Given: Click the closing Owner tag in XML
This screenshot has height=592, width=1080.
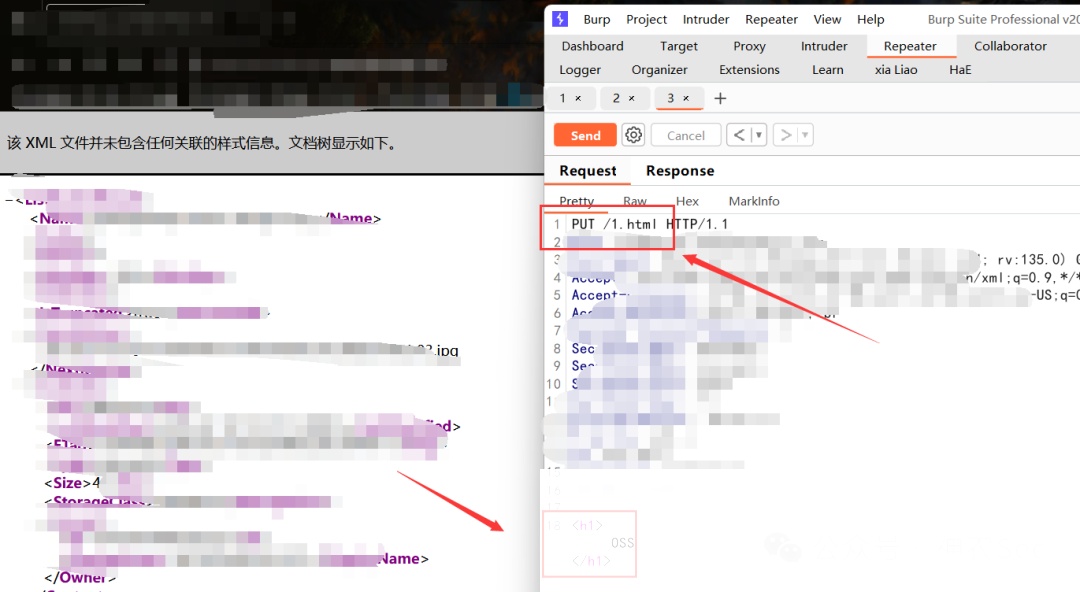Looking at the screenshot, I should (x=80, y=578).
